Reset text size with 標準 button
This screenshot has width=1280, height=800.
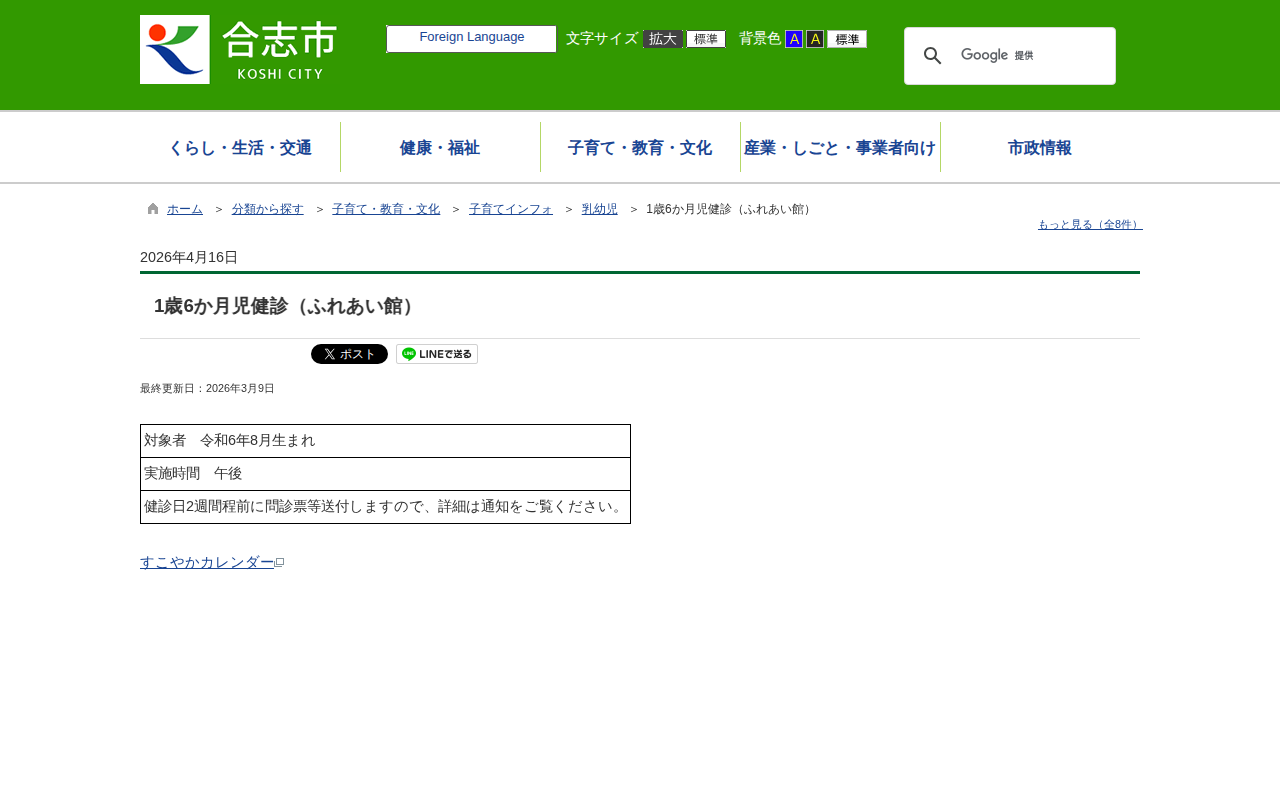706,39
